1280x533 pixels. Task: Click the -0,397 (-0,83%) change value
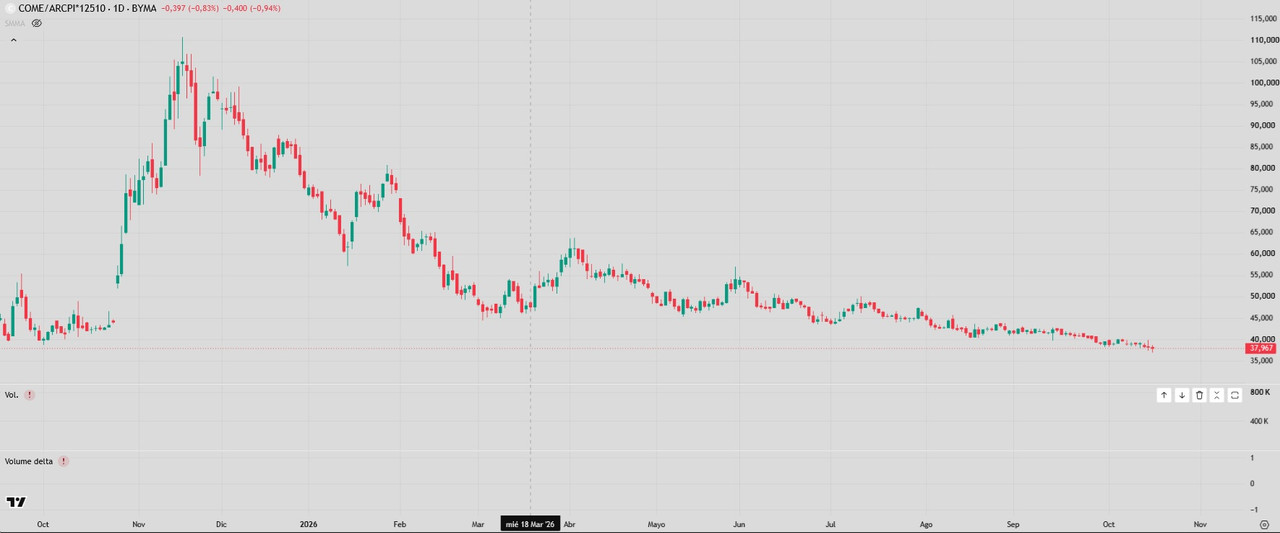191,7
